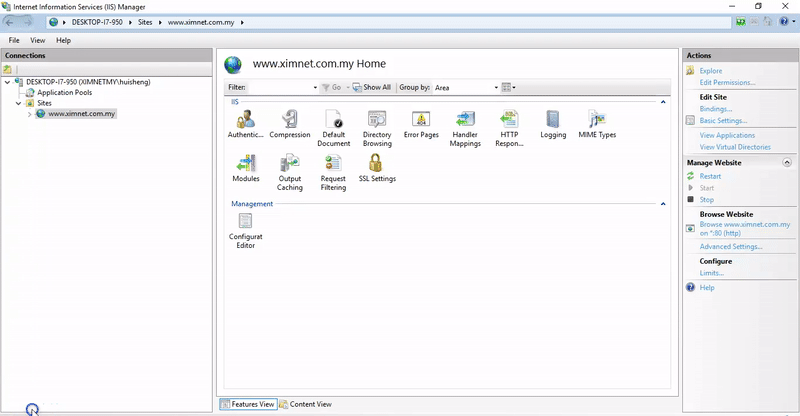Screen dimensions: 800x416
Task: Open the Modules feature
Action: (245, 168)
